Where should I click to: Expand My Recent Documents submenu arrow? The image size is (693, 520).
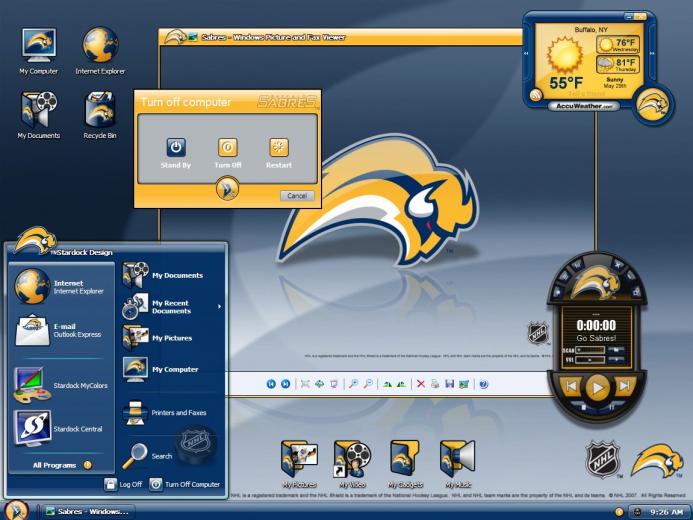click(219, 307)
